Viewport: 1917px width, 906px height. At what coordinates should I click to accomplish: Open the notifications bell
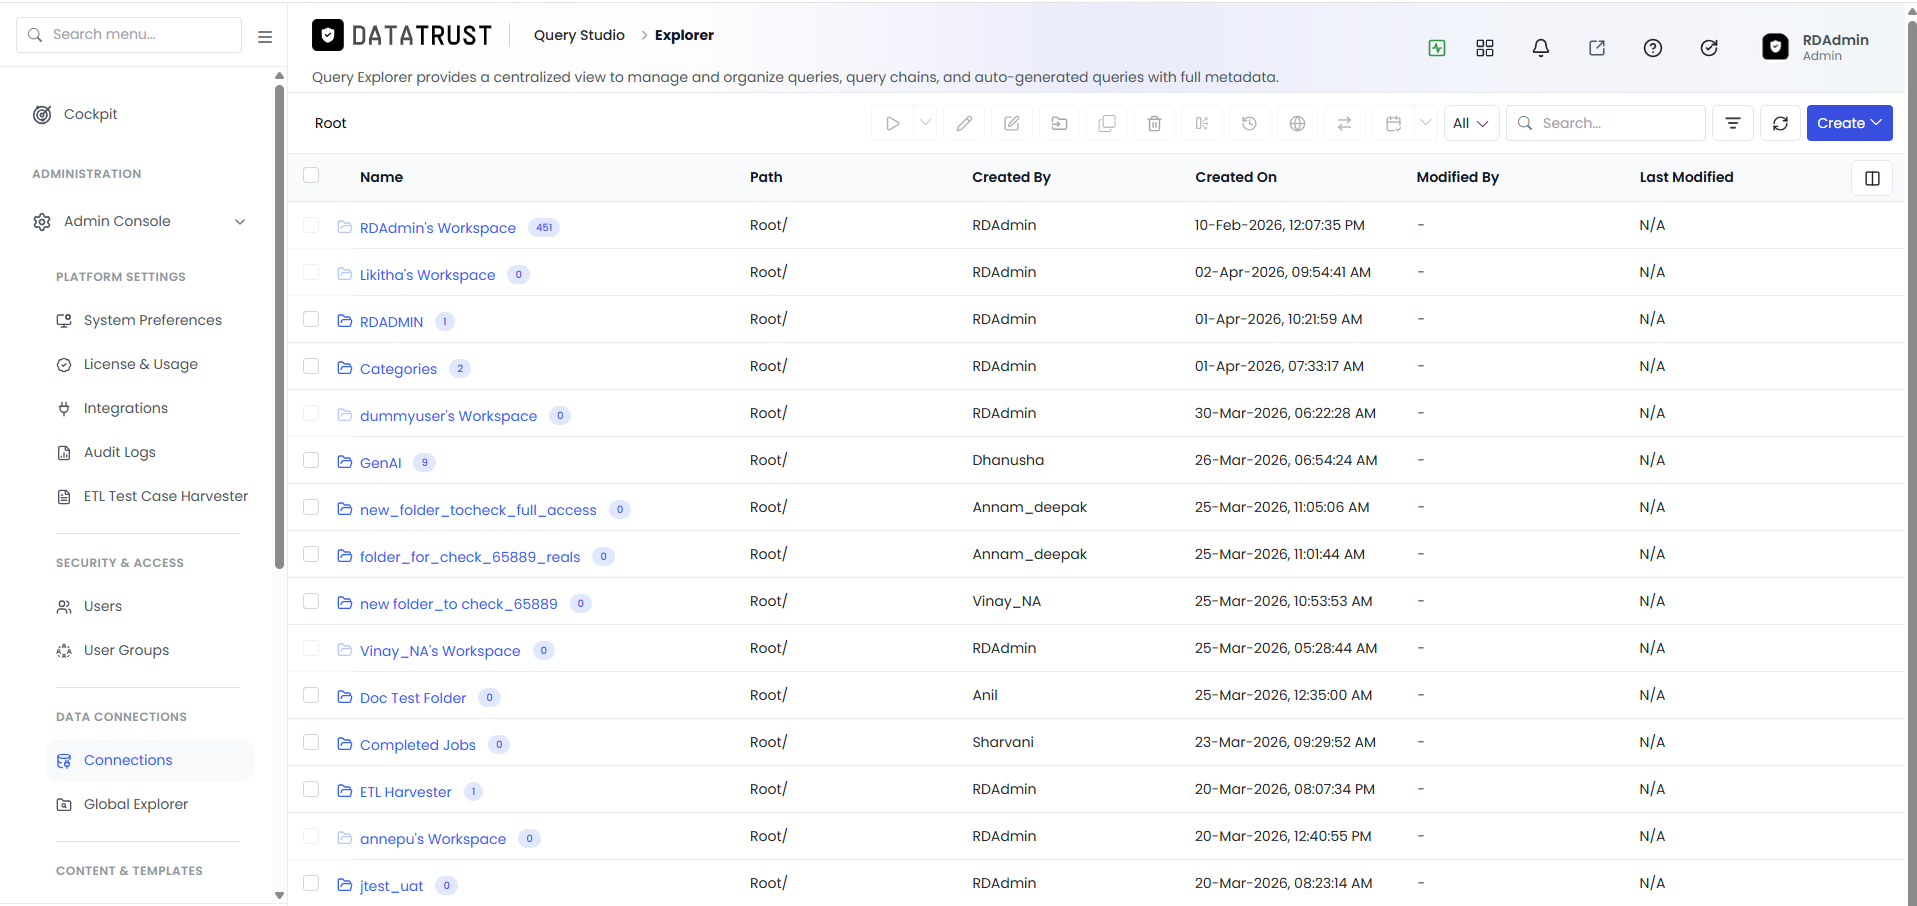(x=1541, y=48)
